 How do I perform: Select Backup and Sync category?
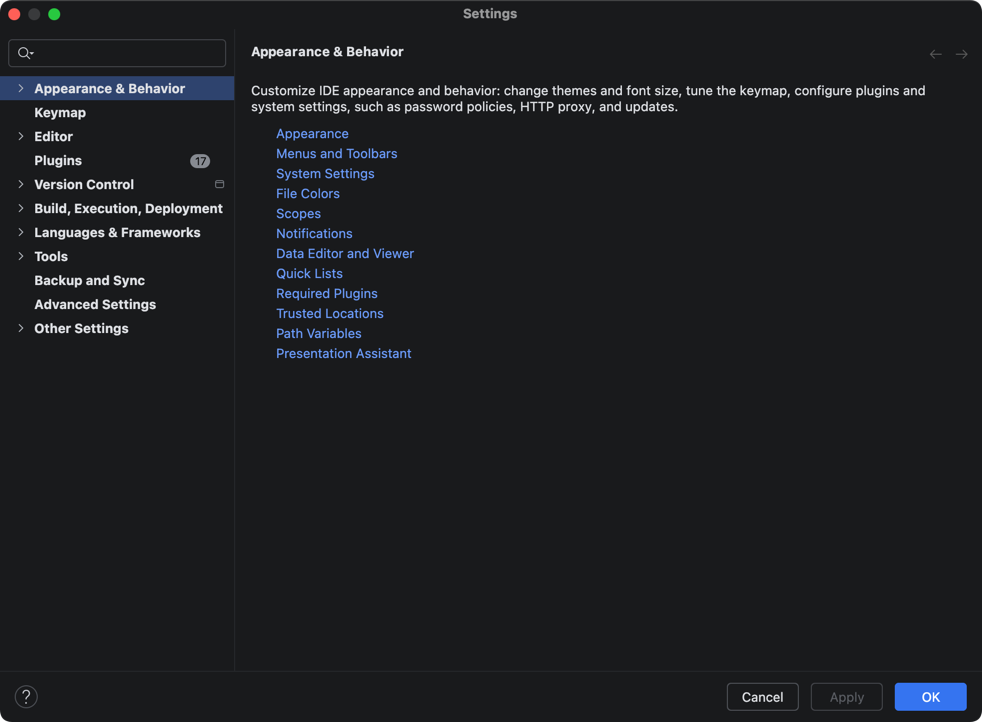point(89,281)
